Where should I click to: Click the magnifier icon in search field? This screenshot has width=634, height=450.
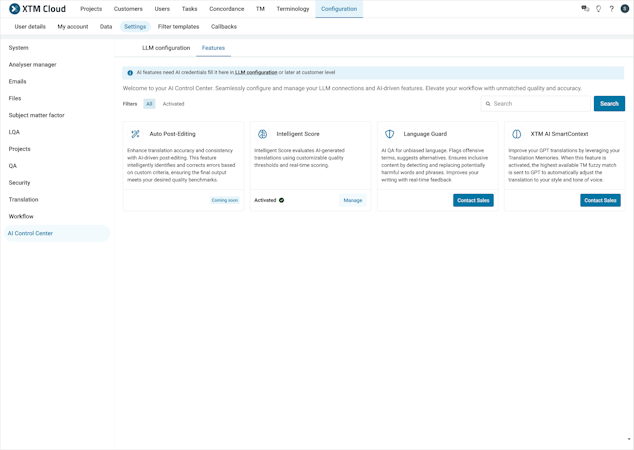(x=488, y=104)
